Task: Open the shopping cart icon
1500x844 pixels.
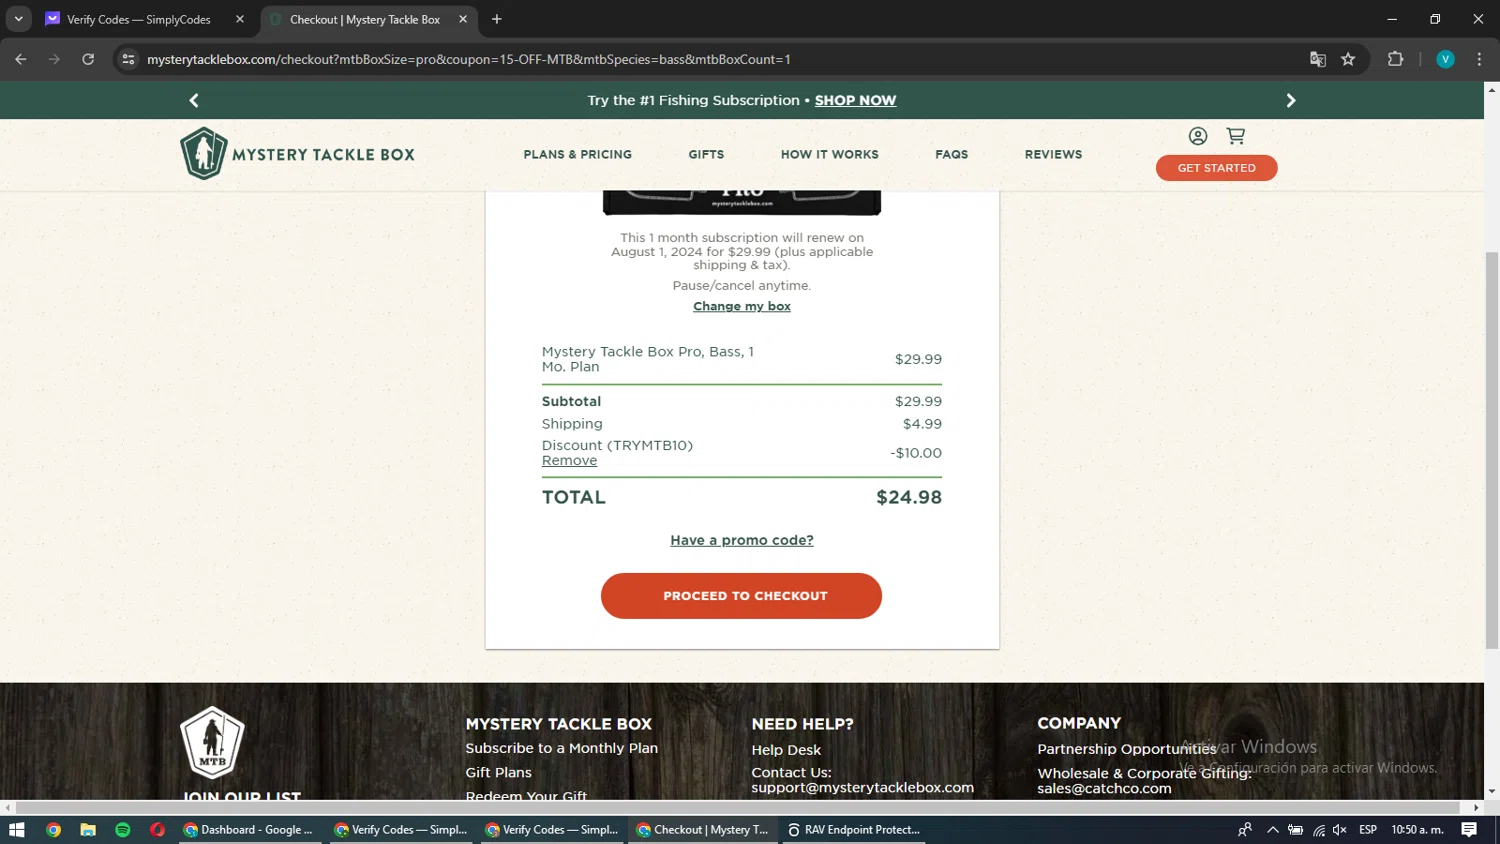Action: pos(1236,136)
